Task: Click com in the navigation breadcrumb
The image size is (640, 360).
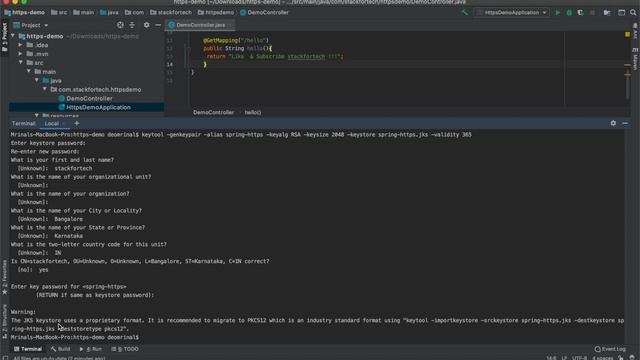Action: tap(134, 13)
